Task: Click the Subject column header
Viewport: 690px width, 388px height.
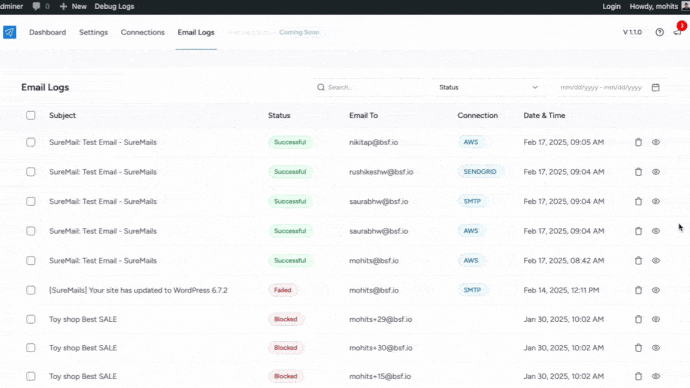Action: click(62, 115)
